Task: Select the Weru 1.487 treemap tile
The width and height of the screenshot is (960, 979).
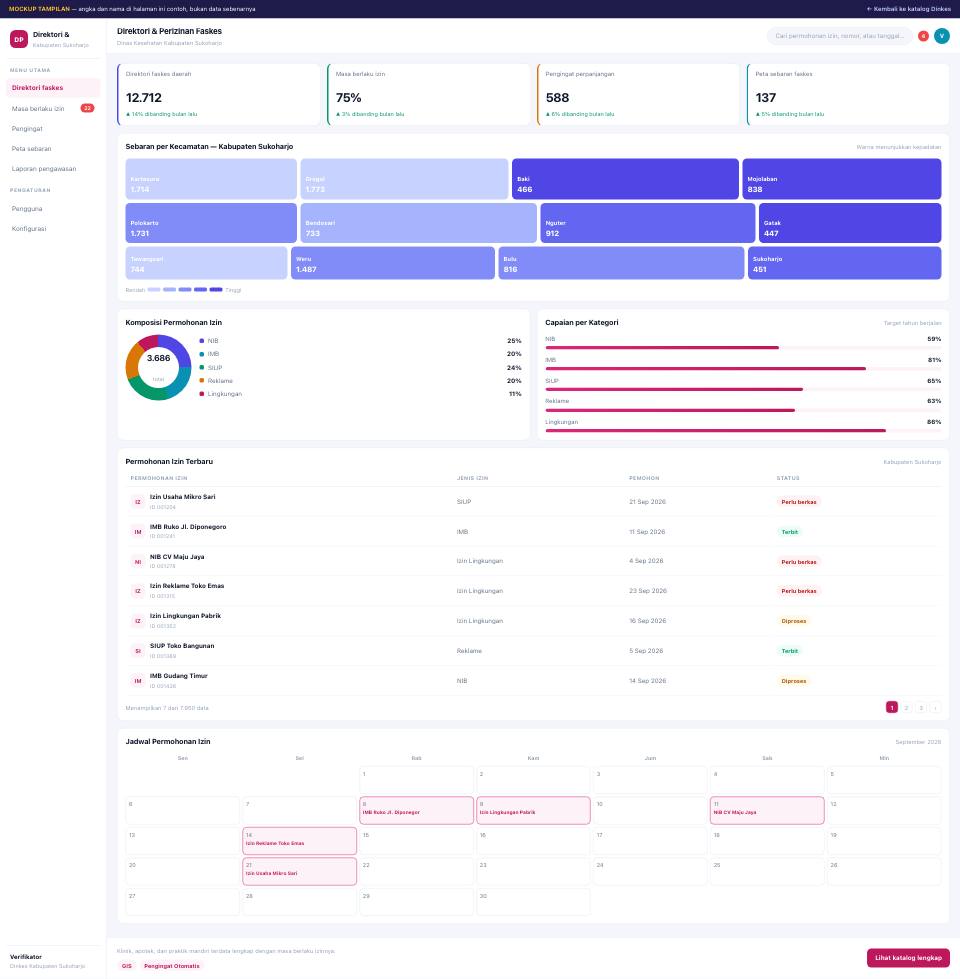Action: (393, 263)
